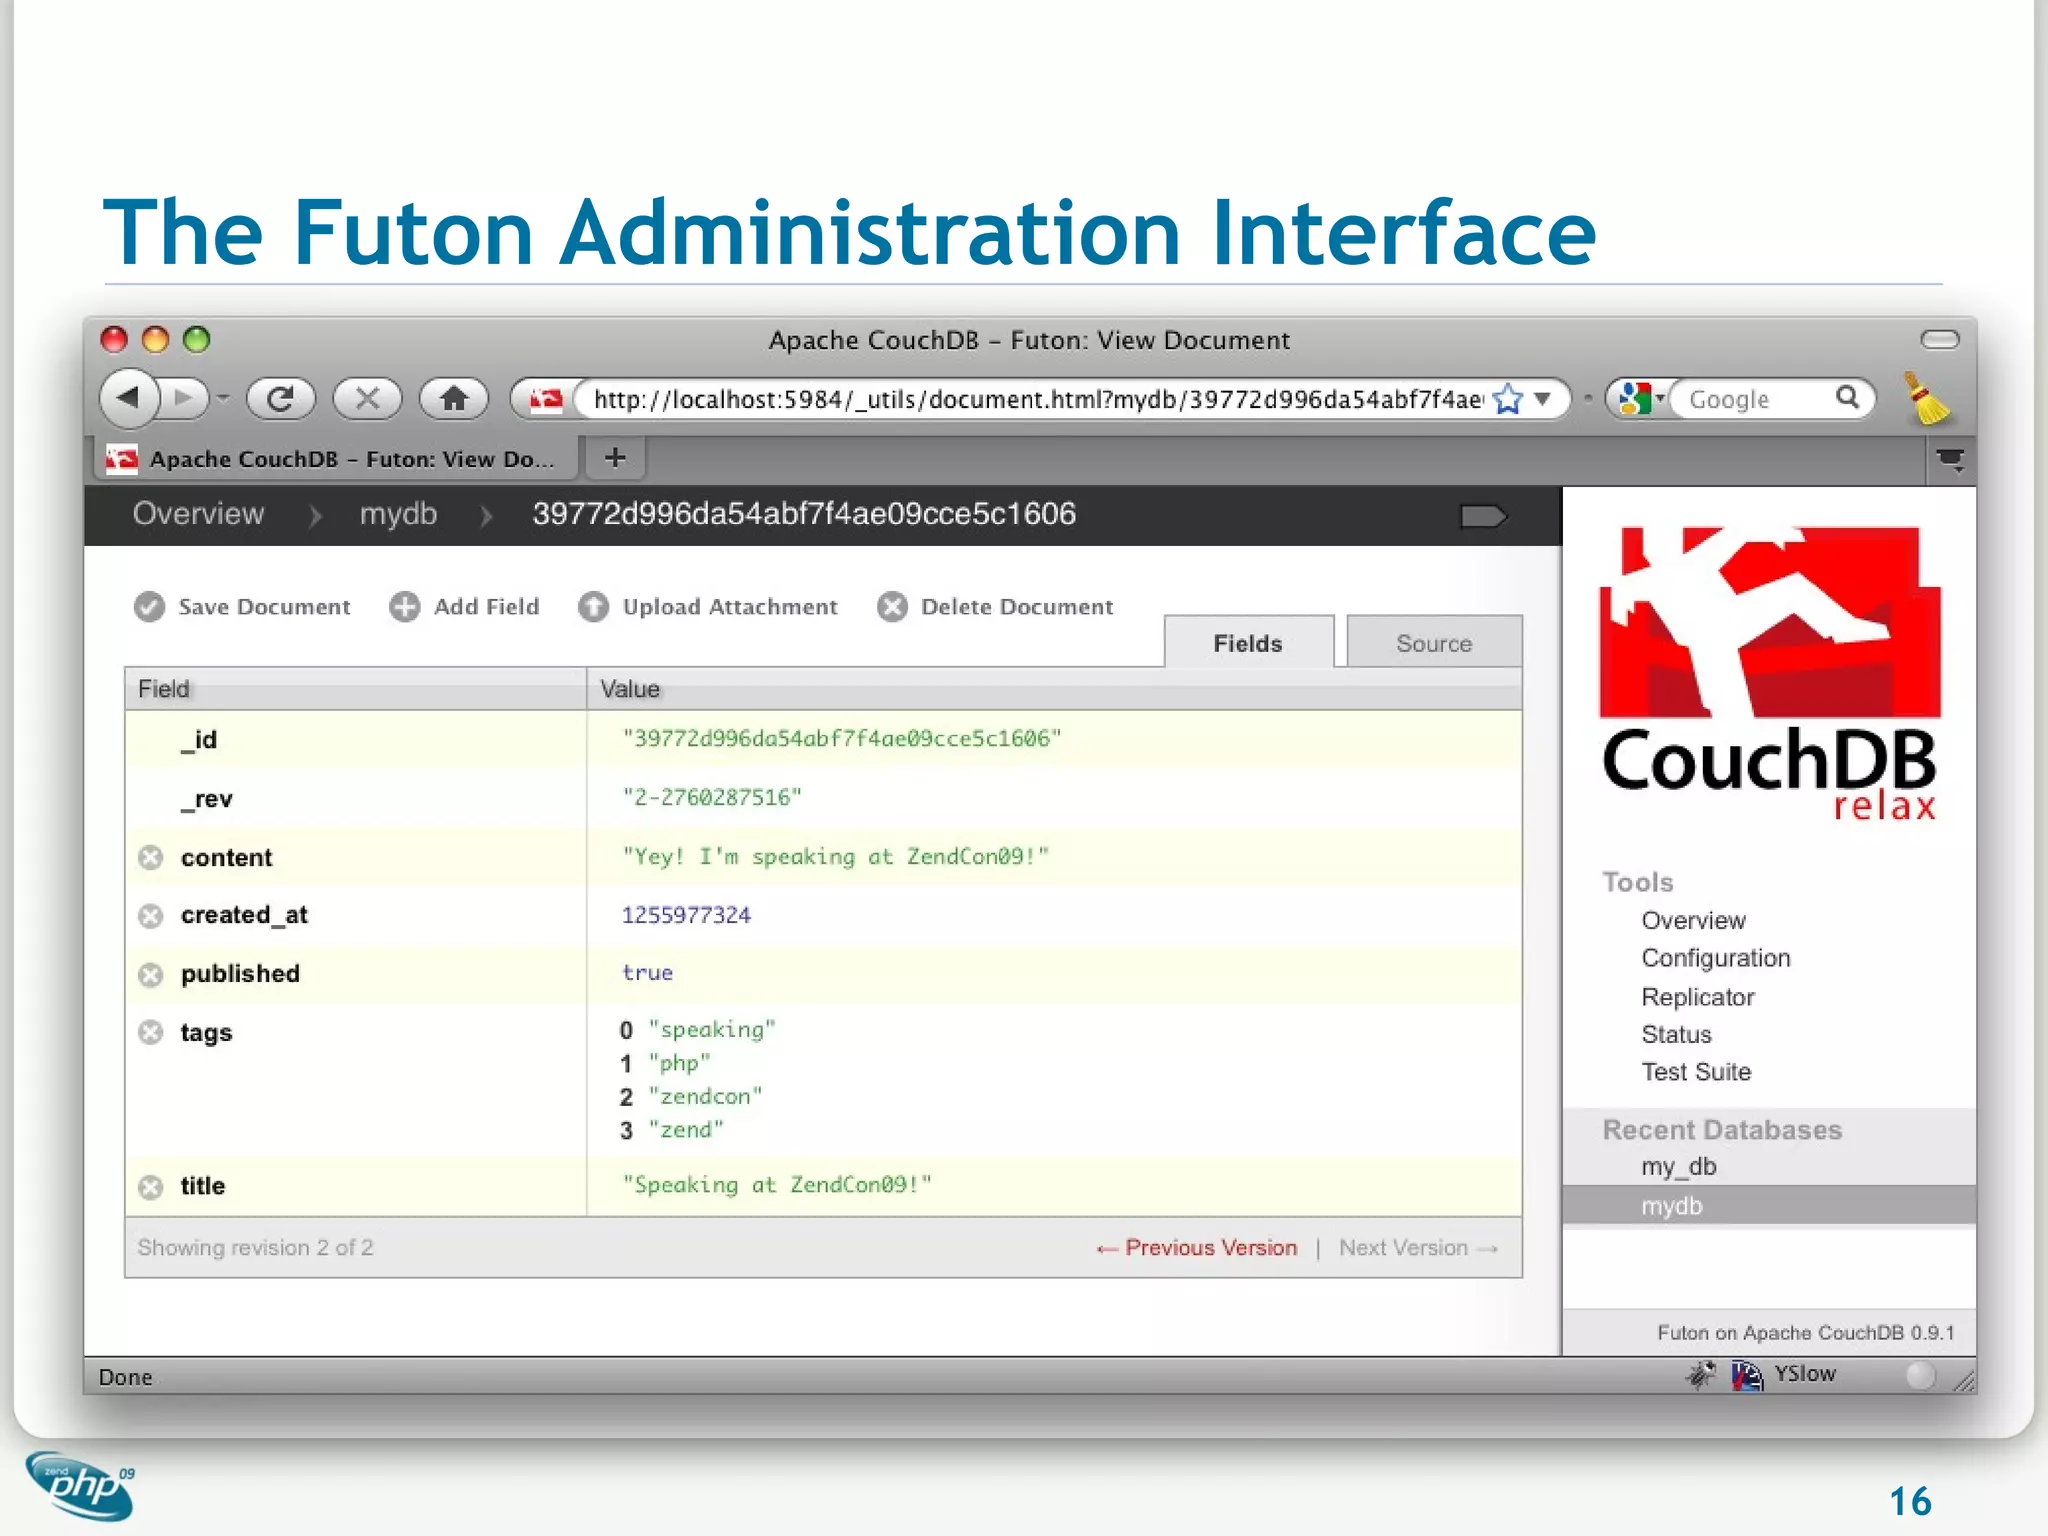The width and height of the screenshot is (2048, 1536).
Task: Edit the created_at value 1255977324
Action: 686,915
